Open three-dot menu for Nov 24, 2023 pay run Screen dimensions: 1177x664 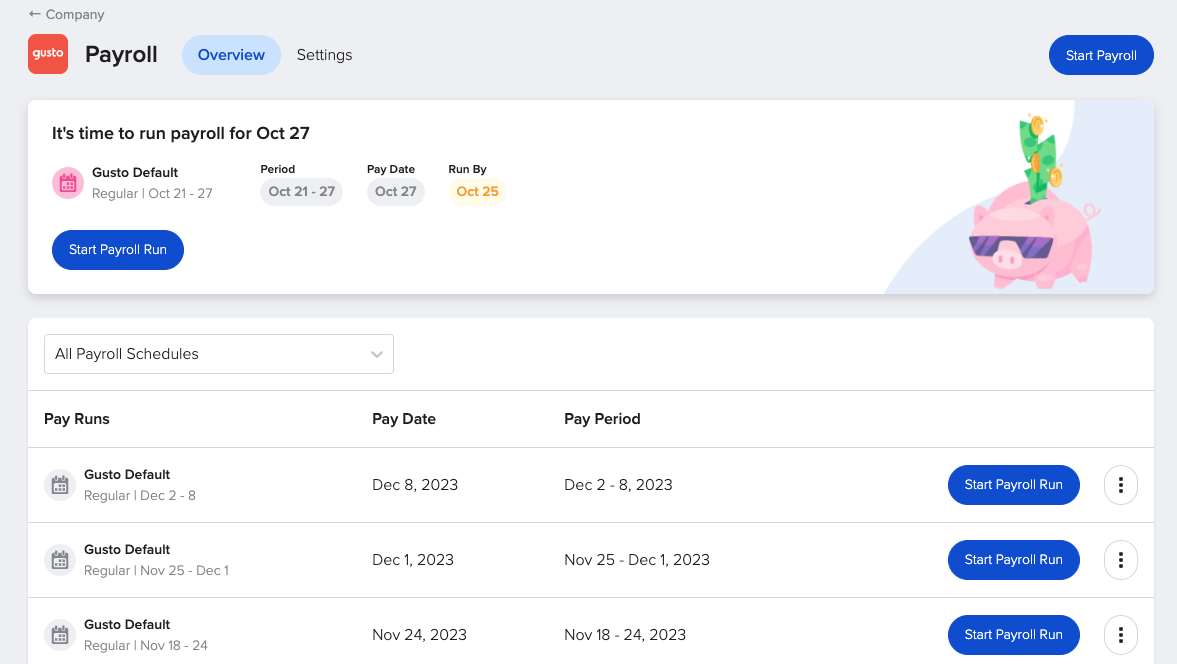[1120, 635]
